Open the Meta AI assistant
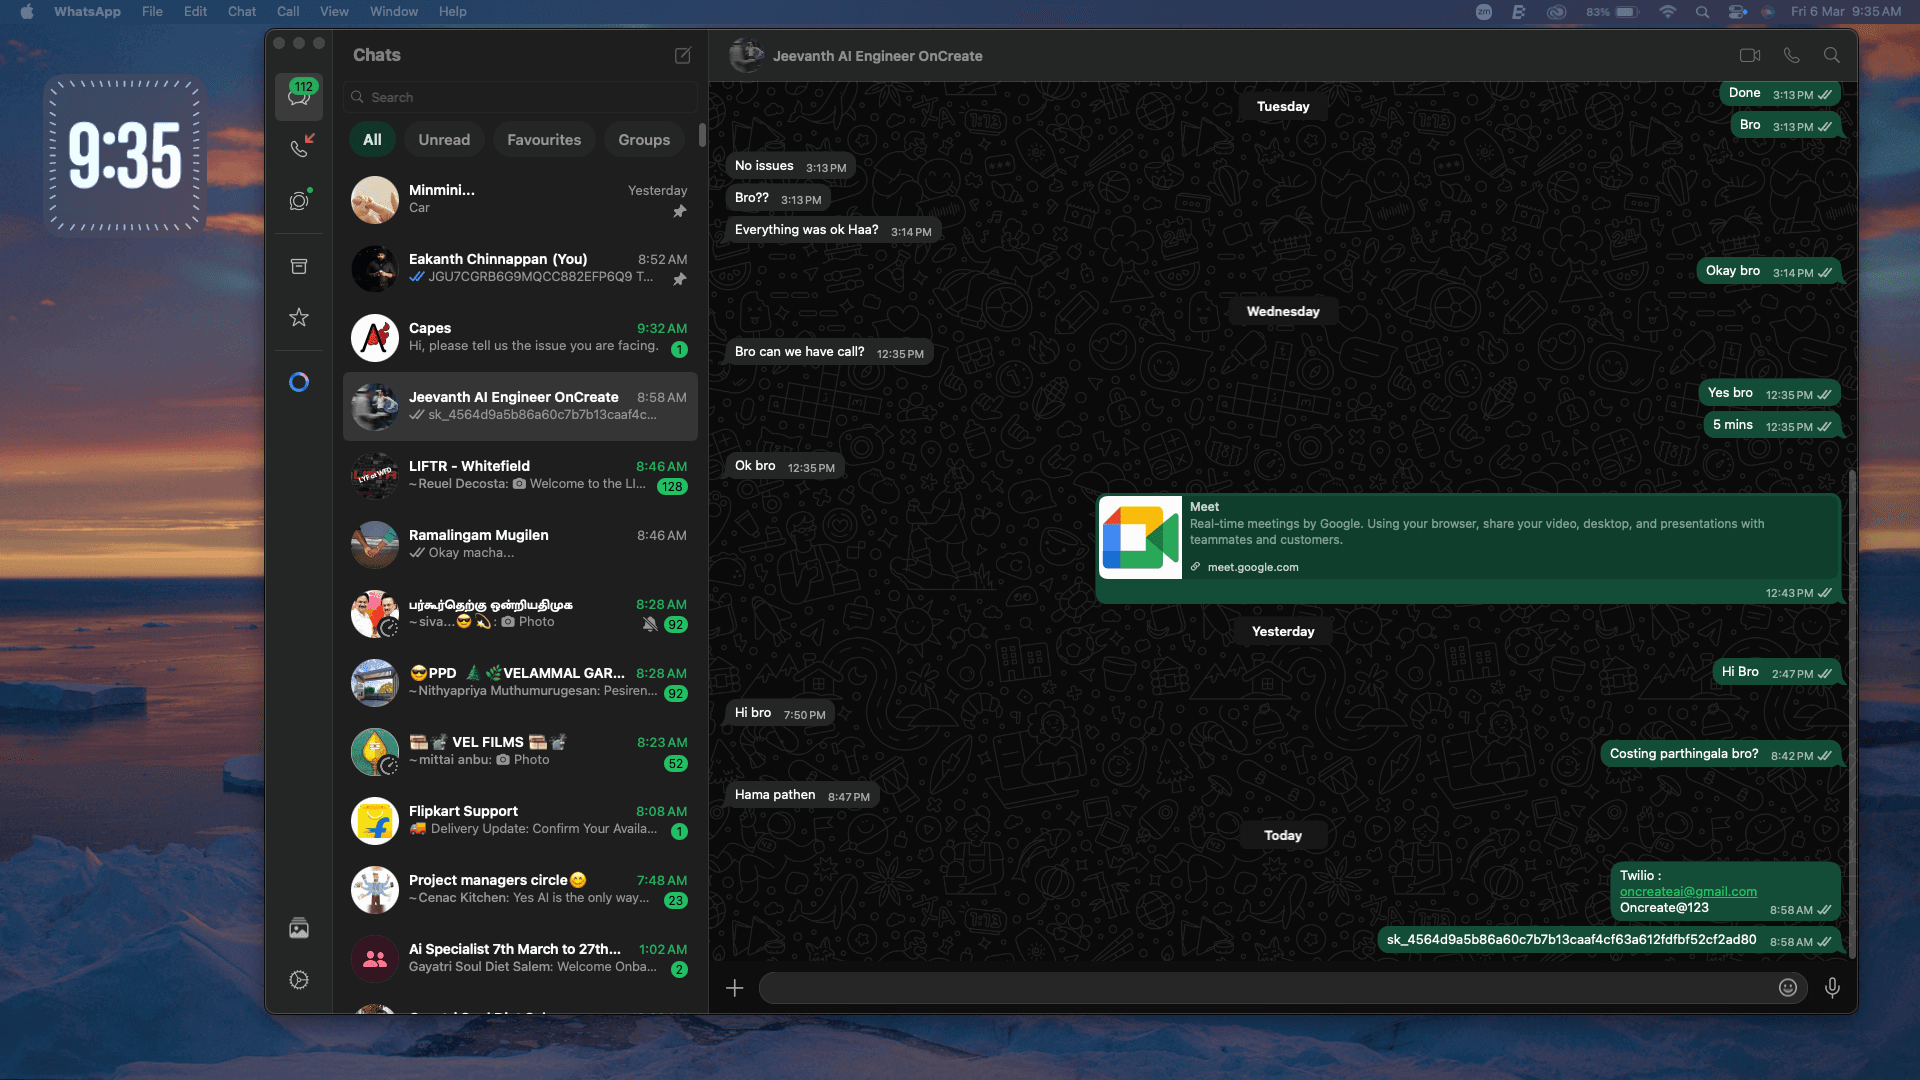The width and height of the screenshot is (1920, 1080). point(299,382)
